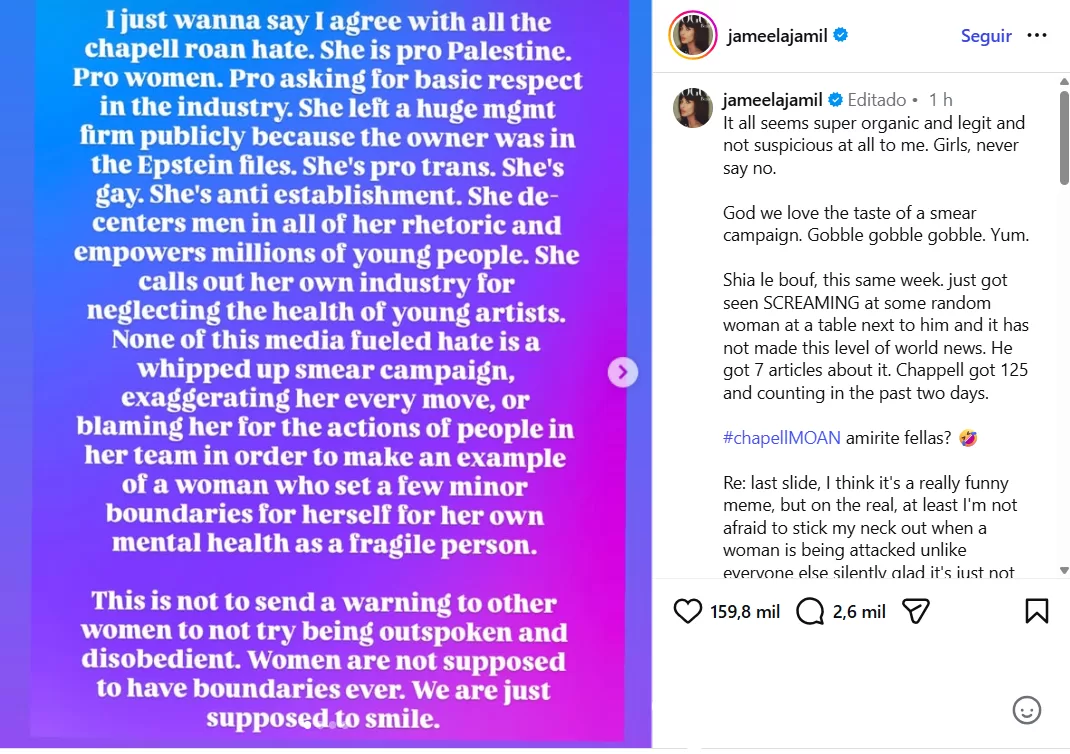Open the three-dot more options menu
Image resolution: width=1070 pixels, height=754 pixels.
(1037, 36)
